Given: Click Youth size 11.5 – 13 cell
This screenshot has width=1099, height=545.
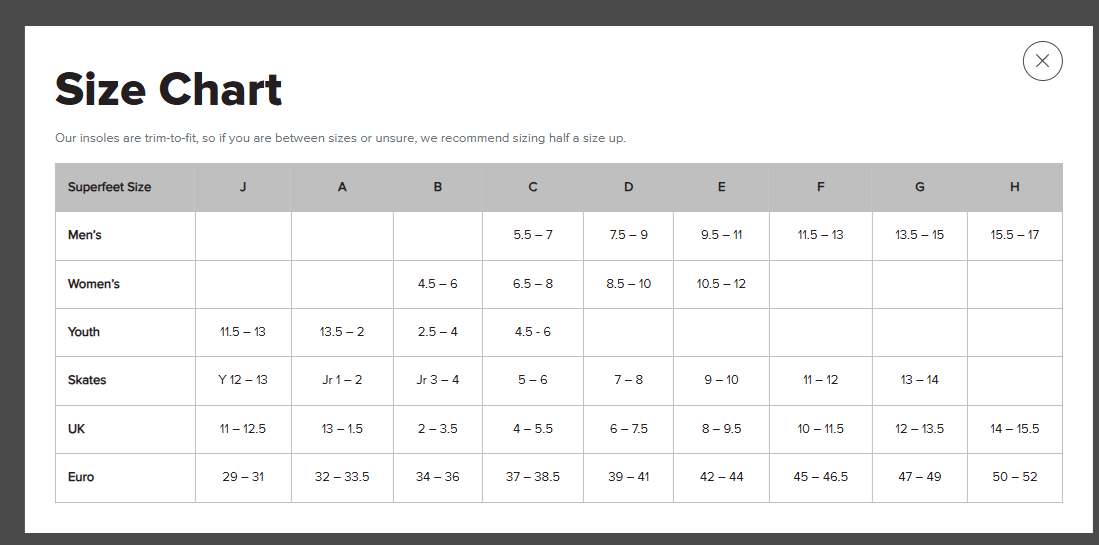Looking at the screenshot, I should [x=243, y=332].
